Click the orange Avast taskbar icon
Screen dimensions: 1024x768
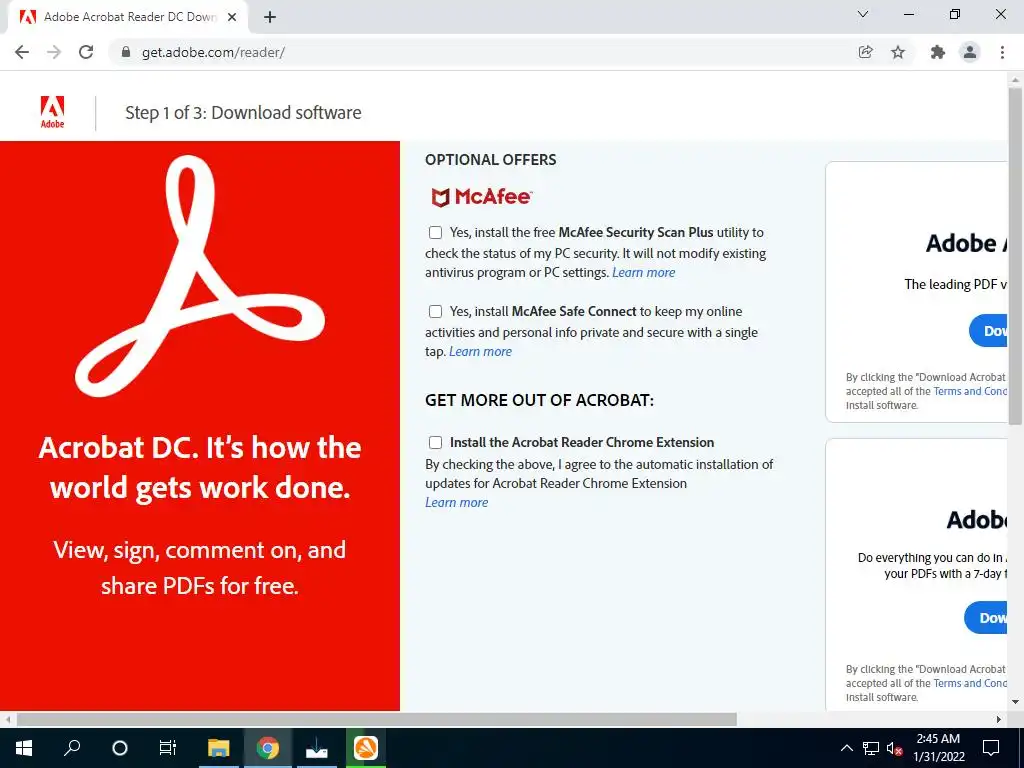366,748
